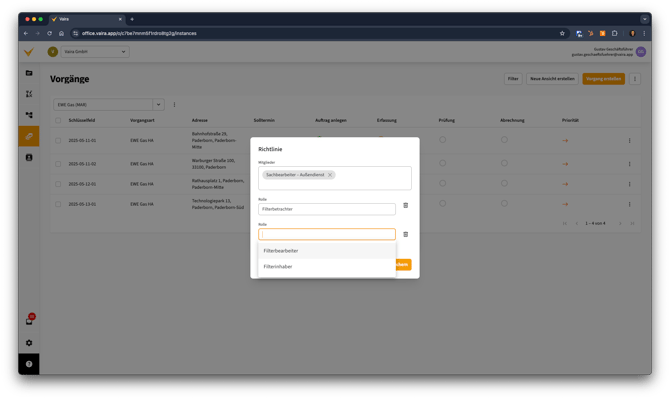Open browser tab search dropdown arrow
Screen dimensions: 670x399
[x=644, y=19]
